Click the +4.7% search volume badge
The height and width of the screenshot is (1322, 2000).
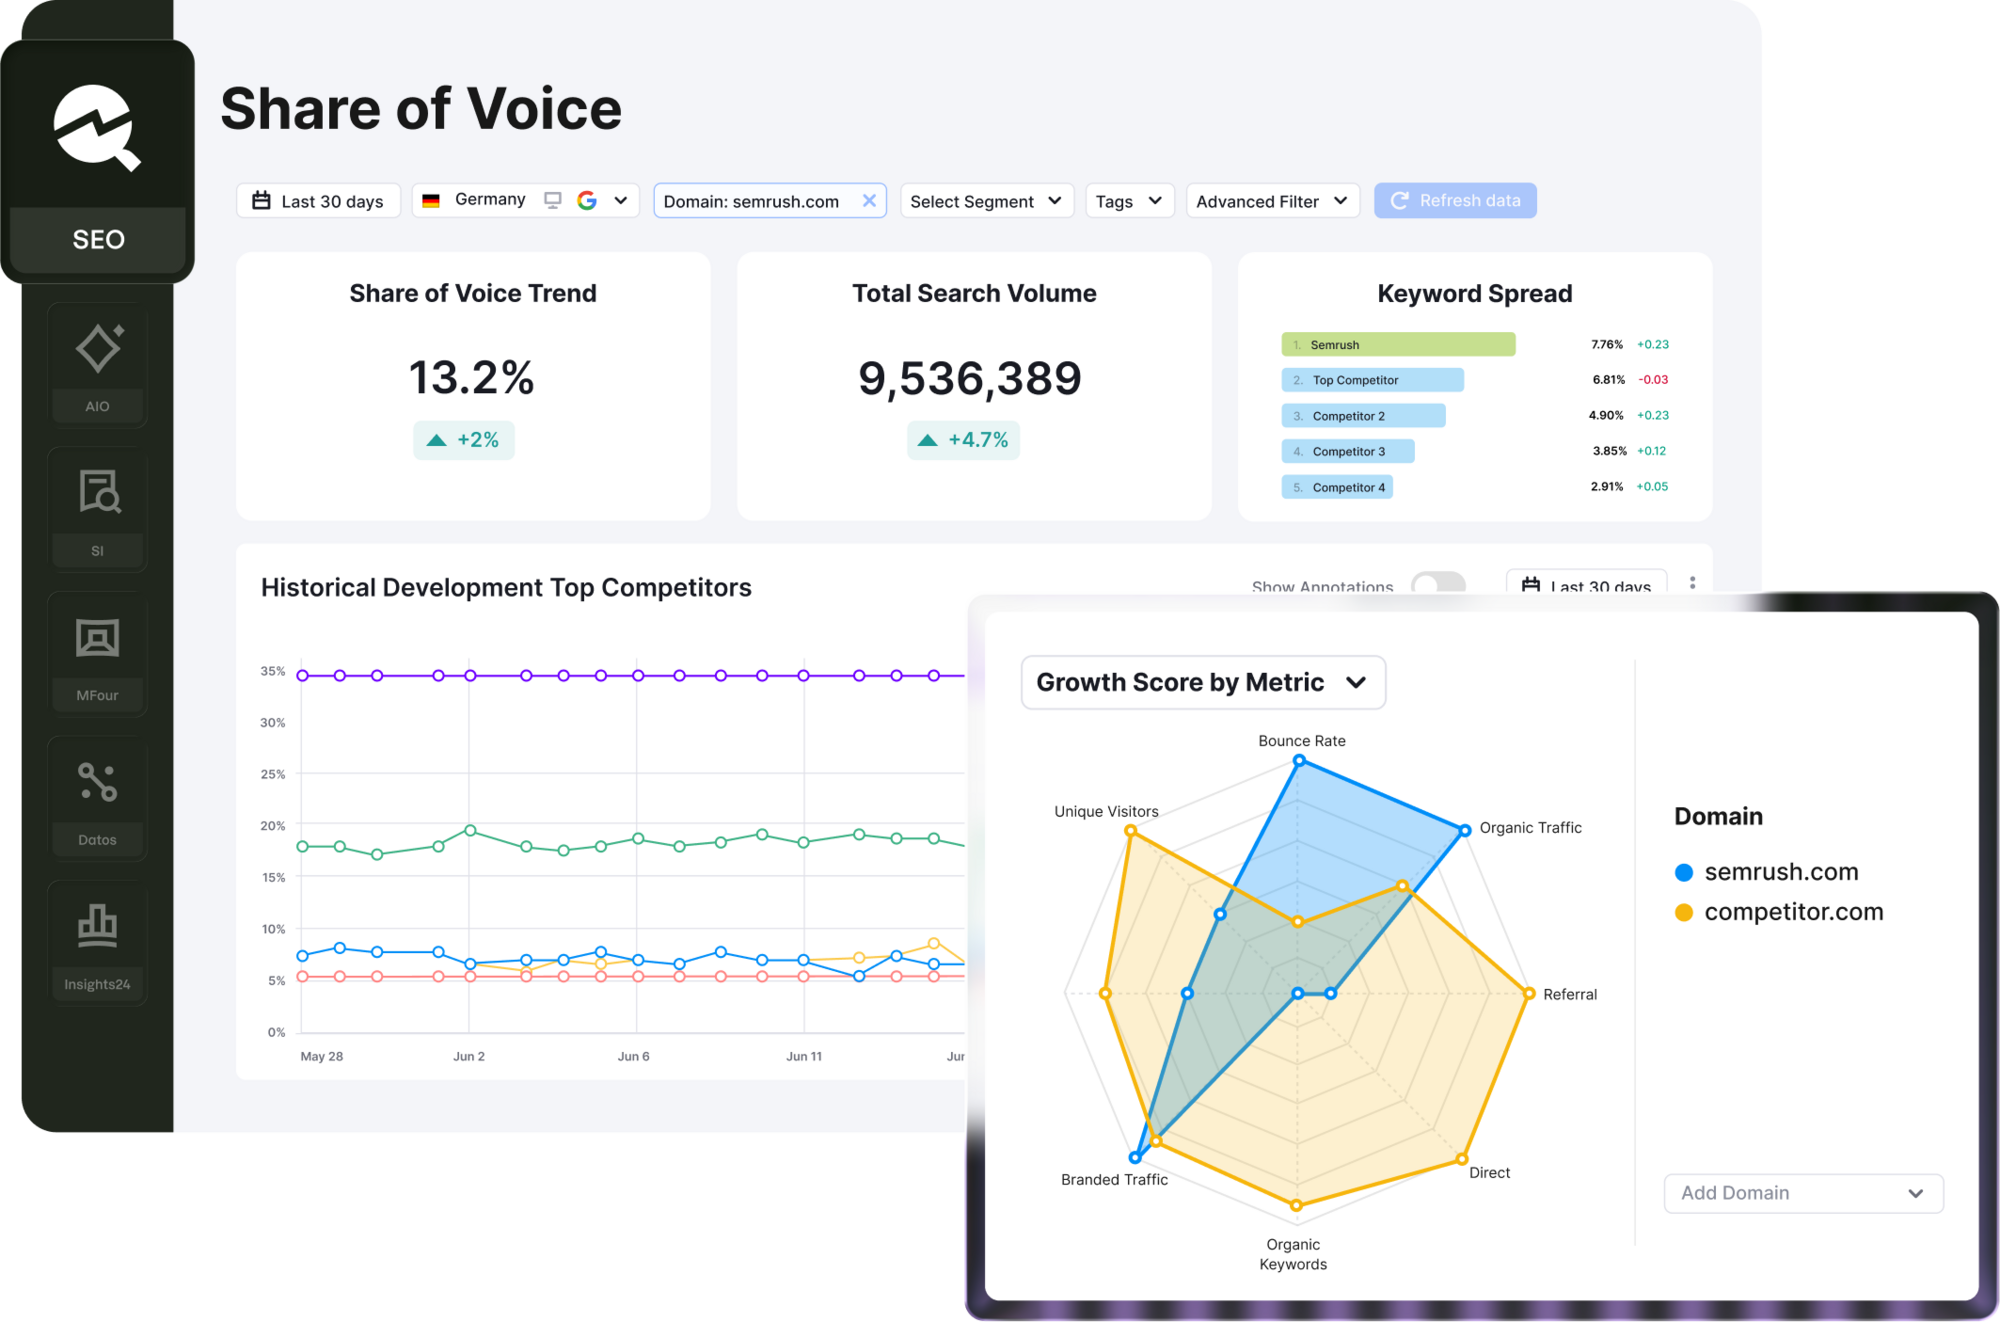[x=963, y=440]
